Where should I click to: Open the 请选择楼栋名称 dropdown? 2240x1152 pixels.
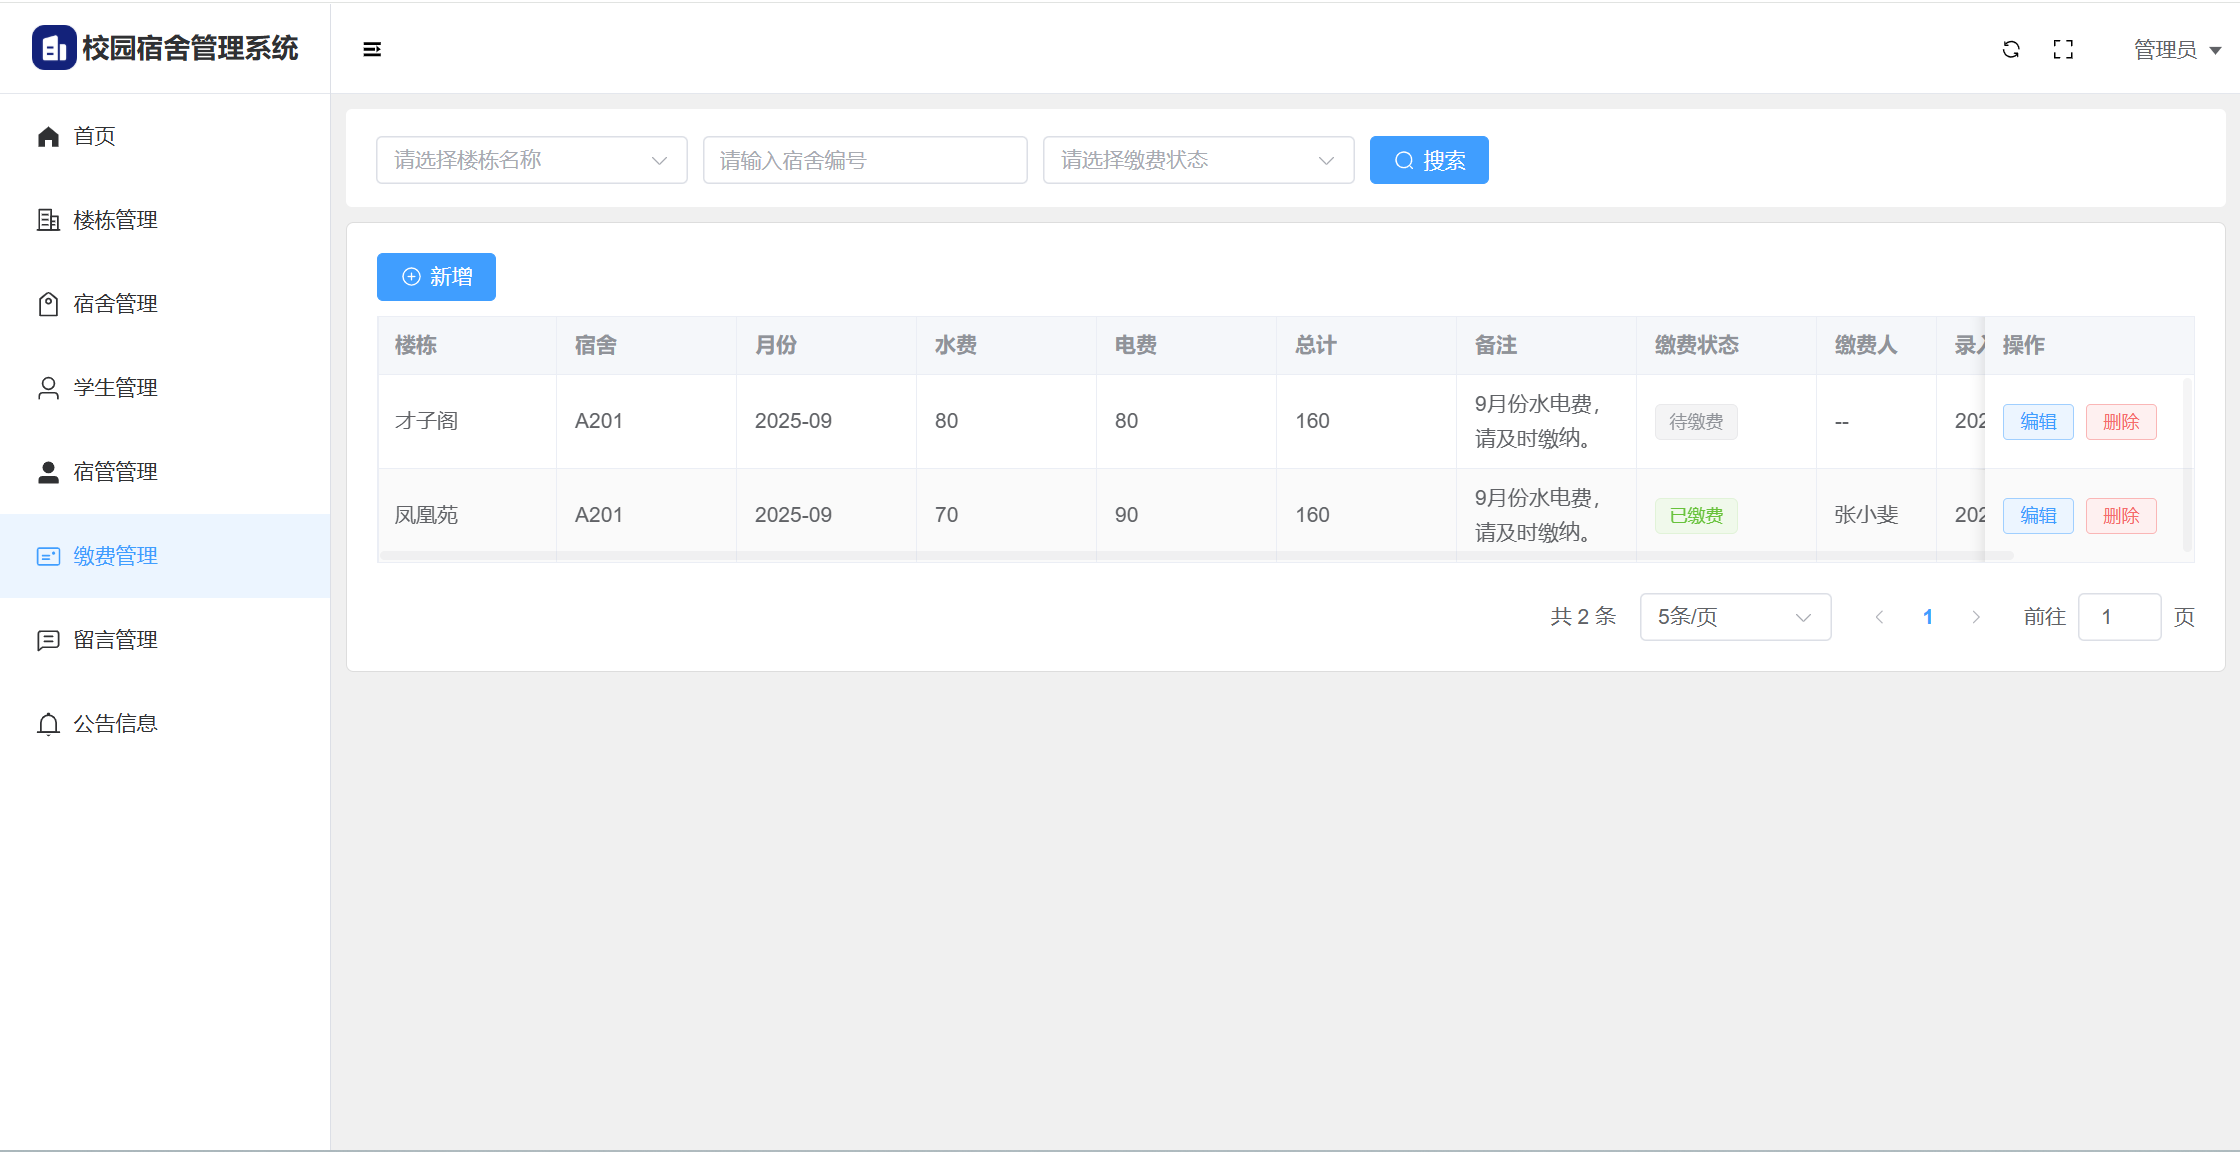531,160
